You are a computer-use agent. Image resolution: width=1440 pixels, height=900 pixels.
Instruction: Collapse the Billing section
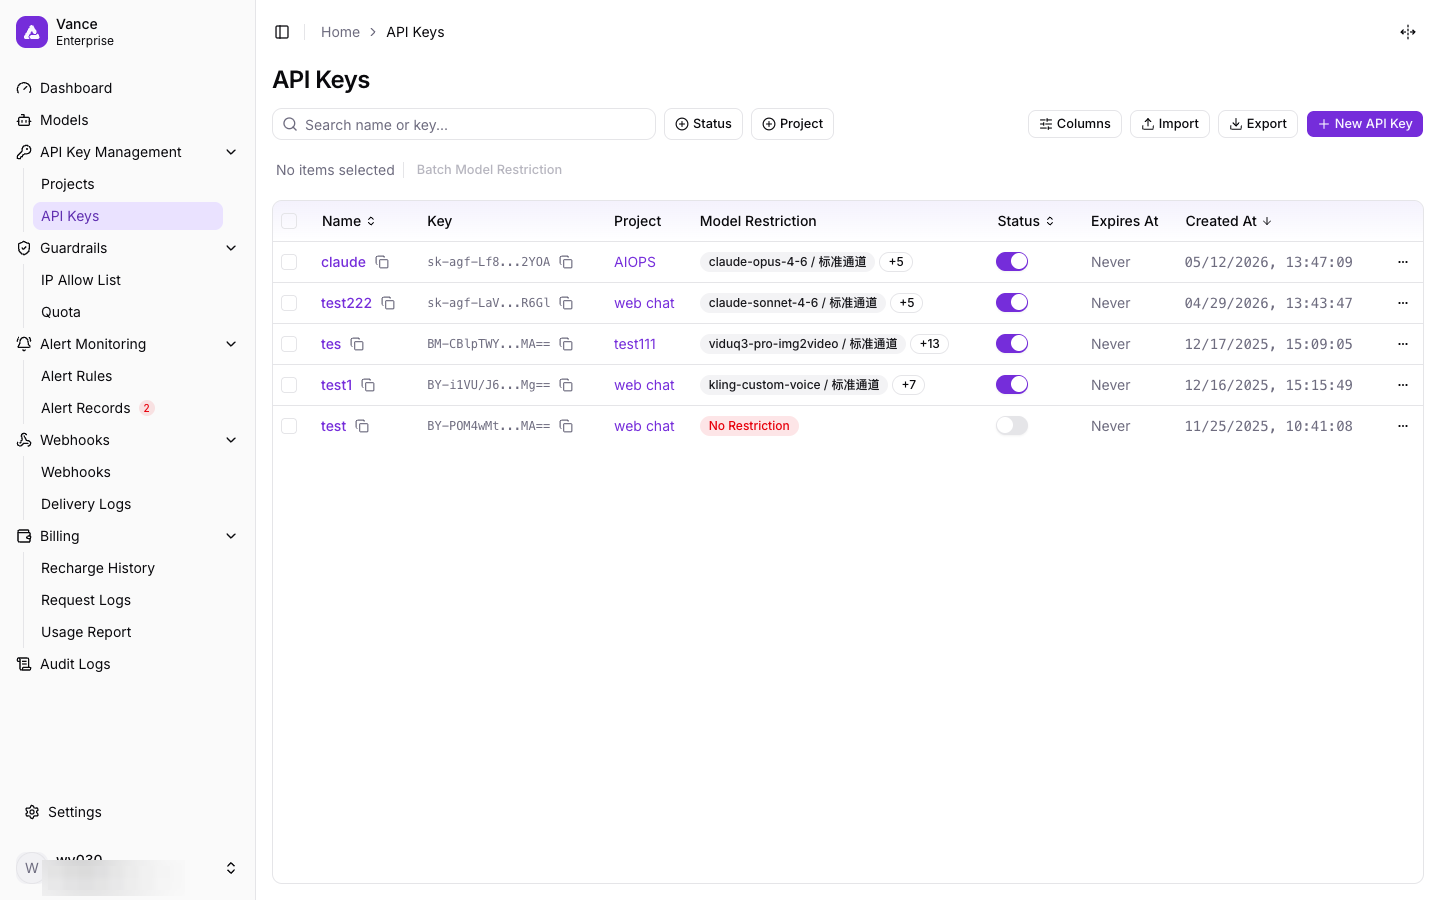tap(231, 536)
